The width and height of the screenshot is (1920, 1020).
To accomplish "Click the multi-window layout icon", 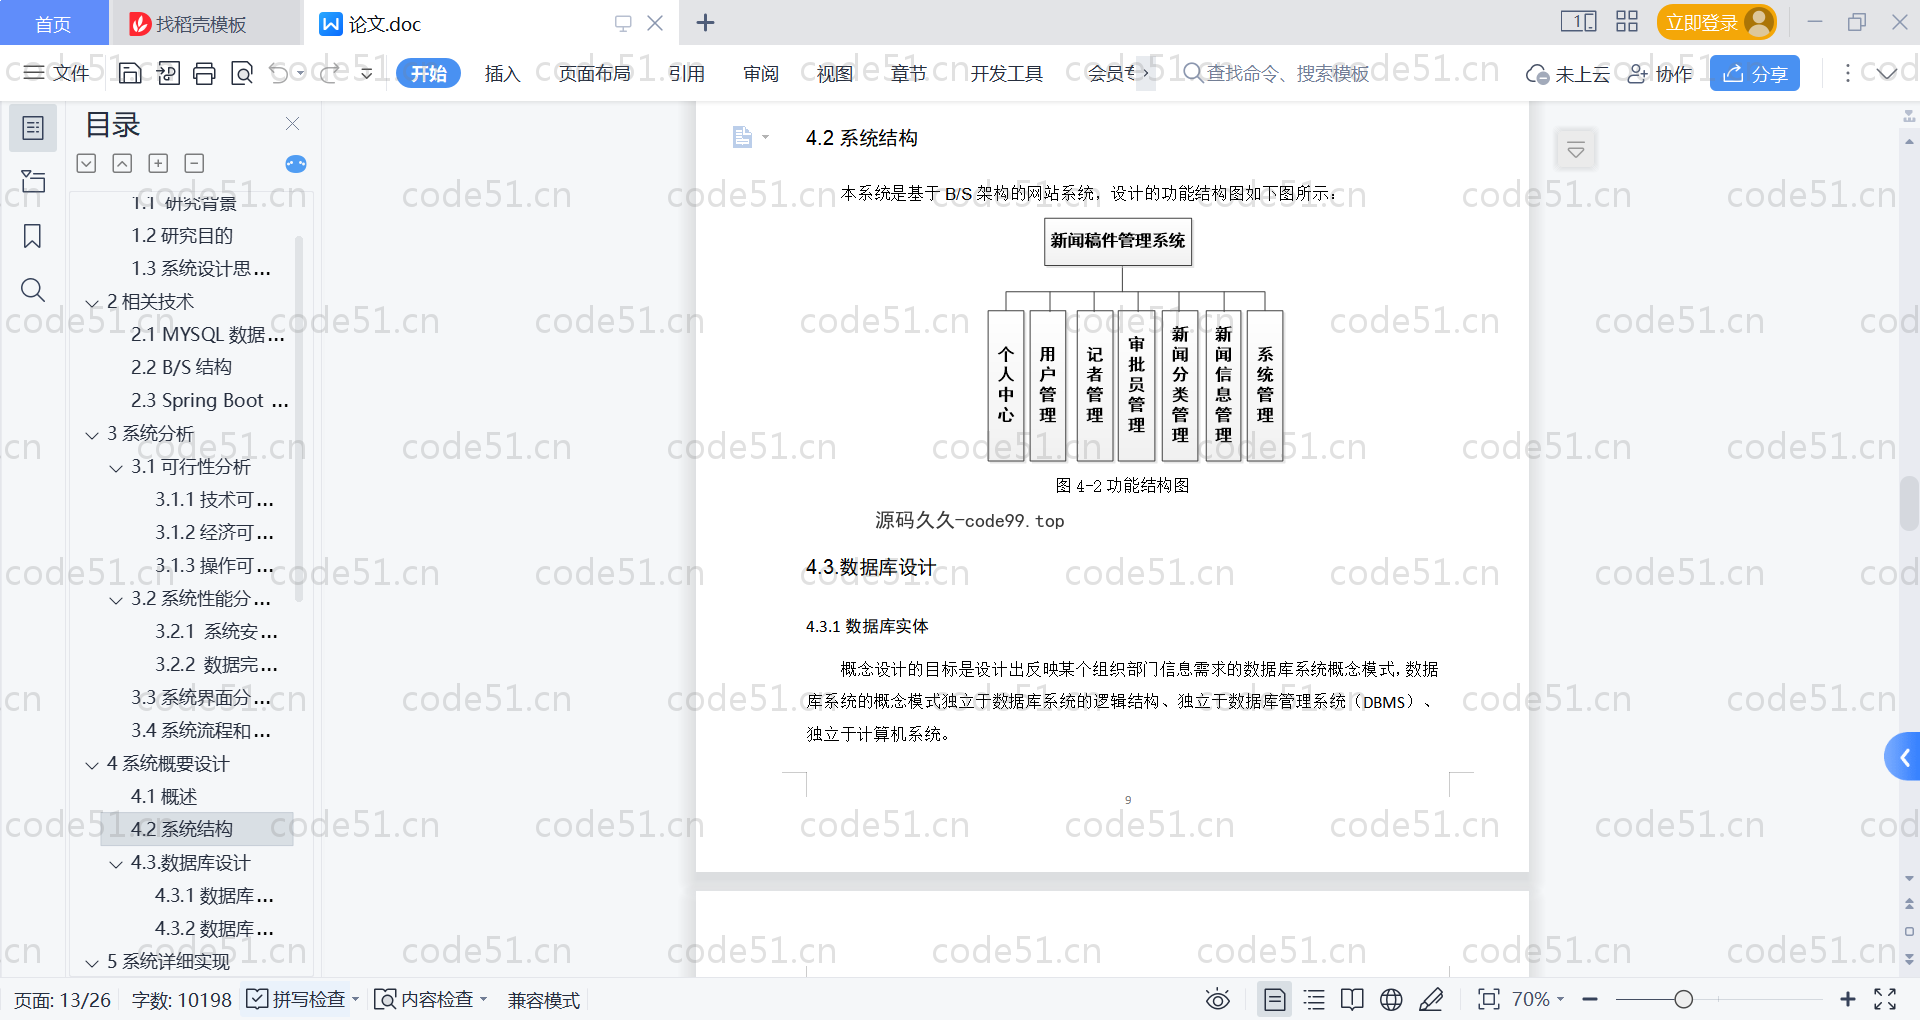I will point(1579,22).
